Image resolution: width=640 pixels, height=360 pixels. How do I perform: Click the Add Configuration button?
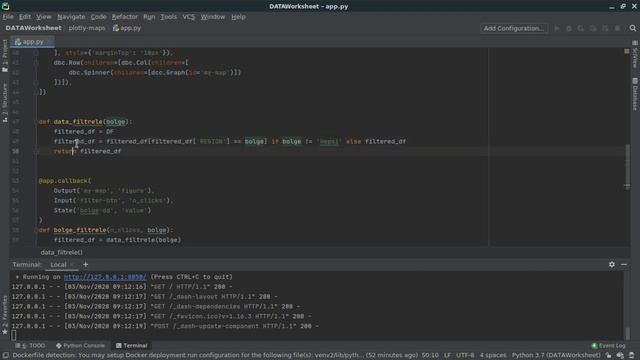coord(514,28)
